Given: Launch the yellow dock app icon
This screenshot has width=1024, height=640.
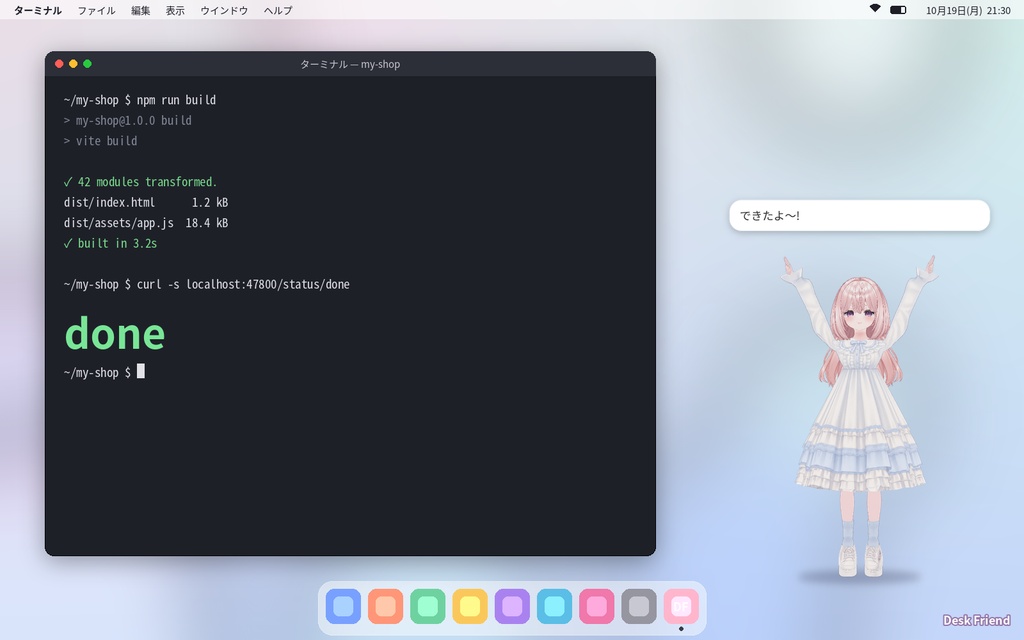Looking at the screenshot, I should [470, 606].
